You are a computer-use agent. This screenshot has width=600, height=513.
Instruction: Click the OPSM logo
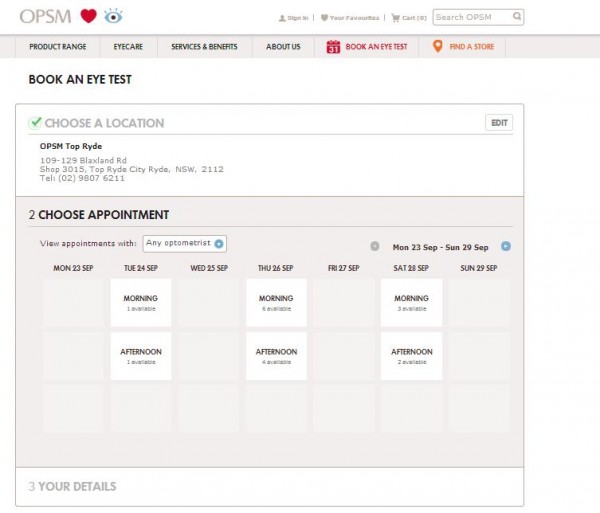(x=45, y=16)
